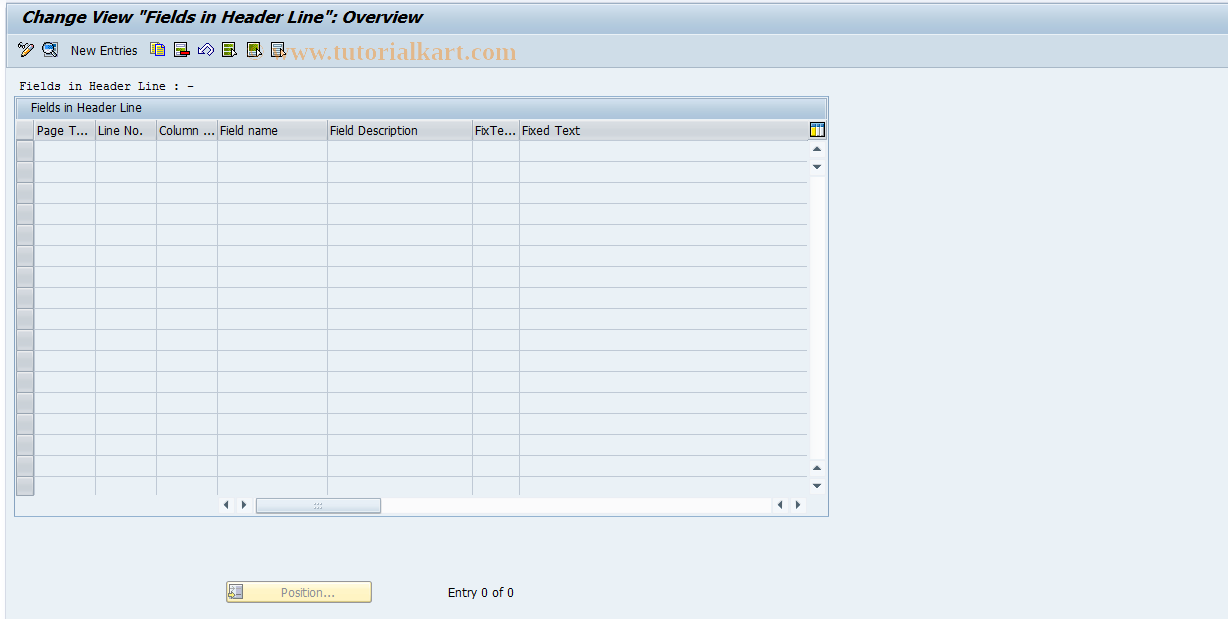
Task: Select Field Description column header
Action: [400, 130]
